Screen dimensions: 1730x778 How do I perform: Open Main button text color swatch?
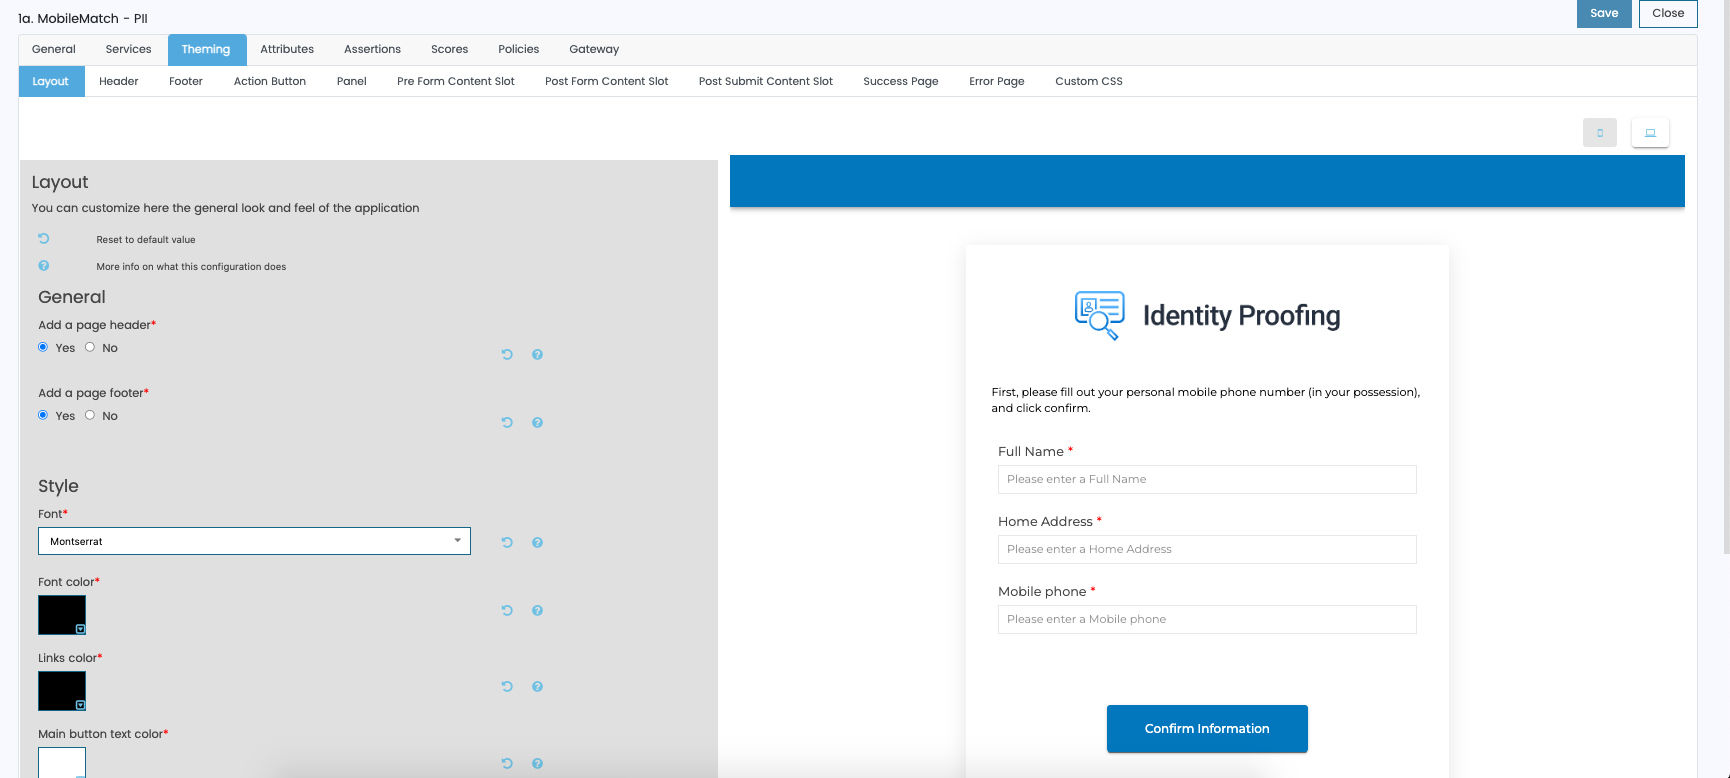(62, 763)
